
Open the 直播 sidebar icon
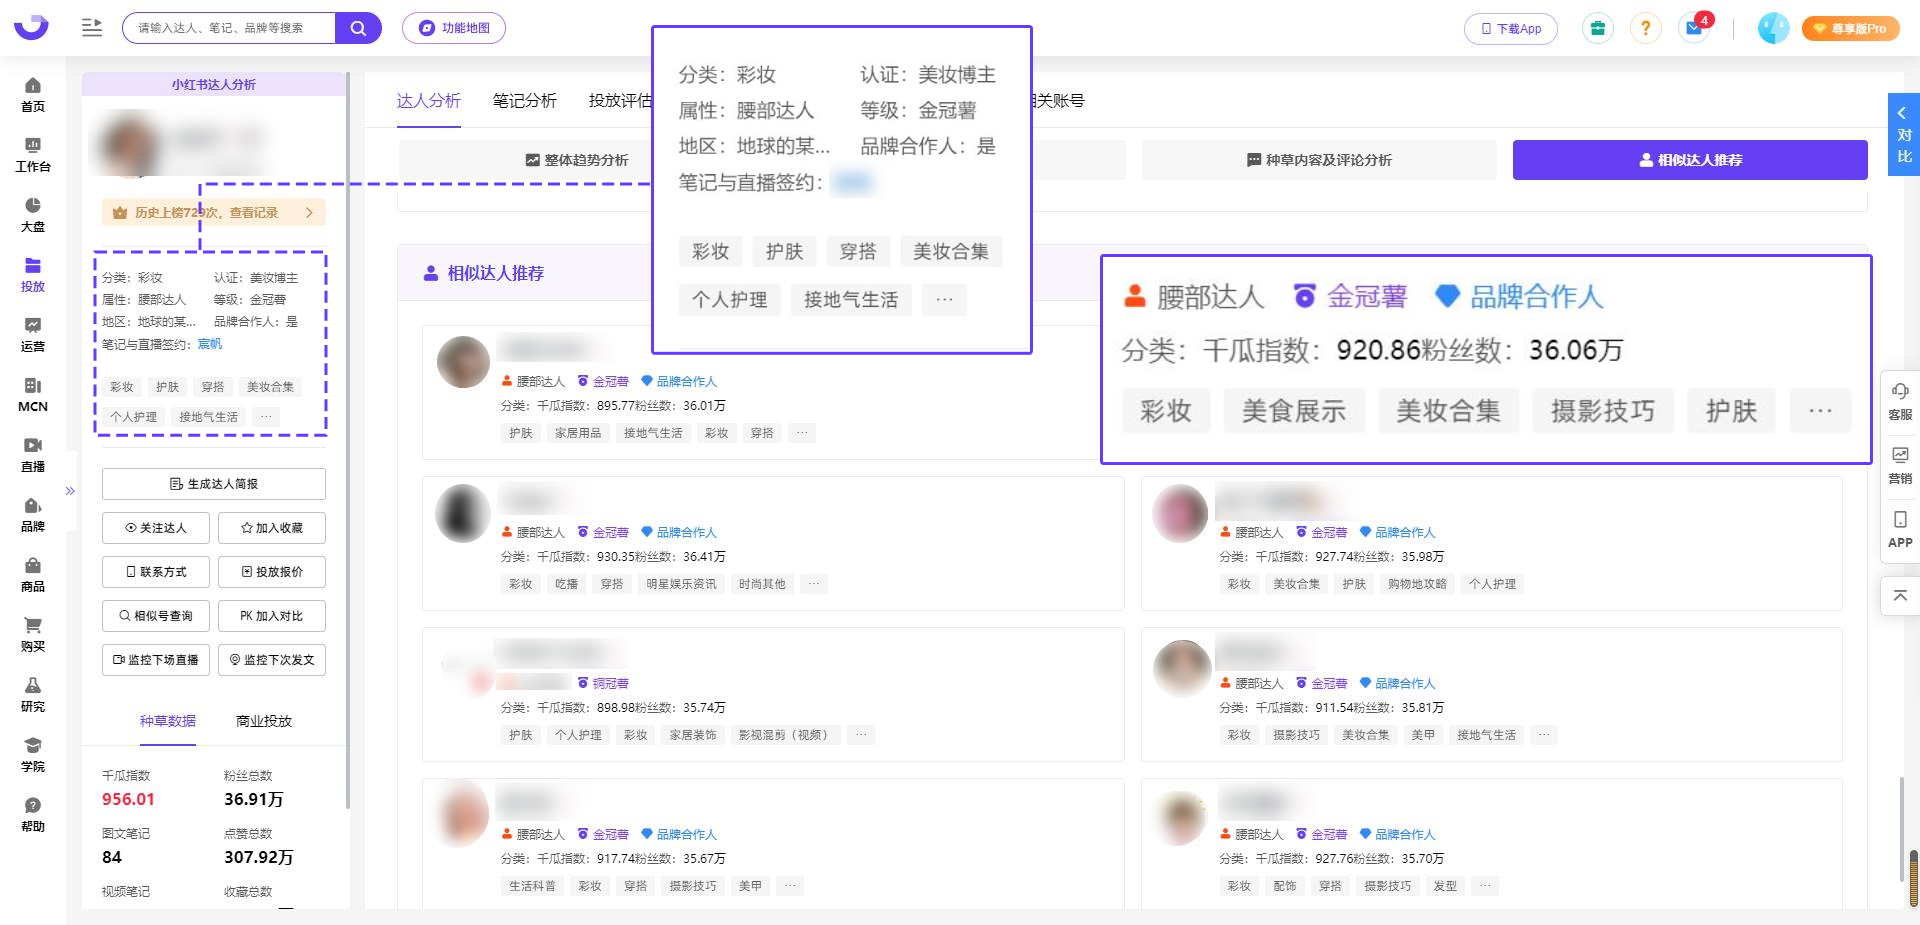pos(33,454)
